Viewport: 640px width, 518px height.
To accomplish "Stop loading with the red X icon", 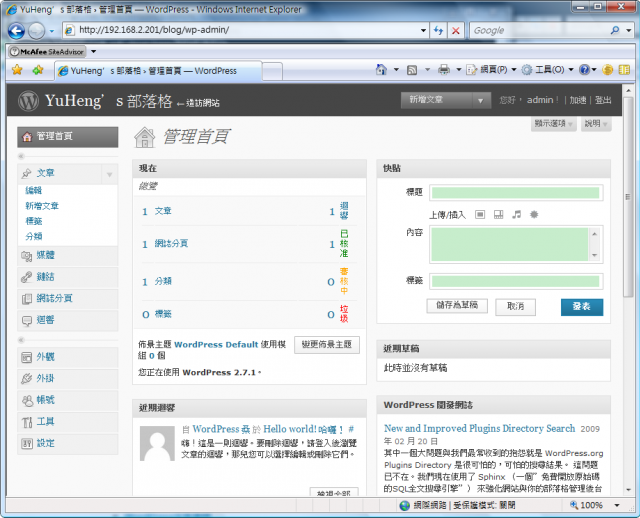I will pyautogui.click(x=456, y=30).
